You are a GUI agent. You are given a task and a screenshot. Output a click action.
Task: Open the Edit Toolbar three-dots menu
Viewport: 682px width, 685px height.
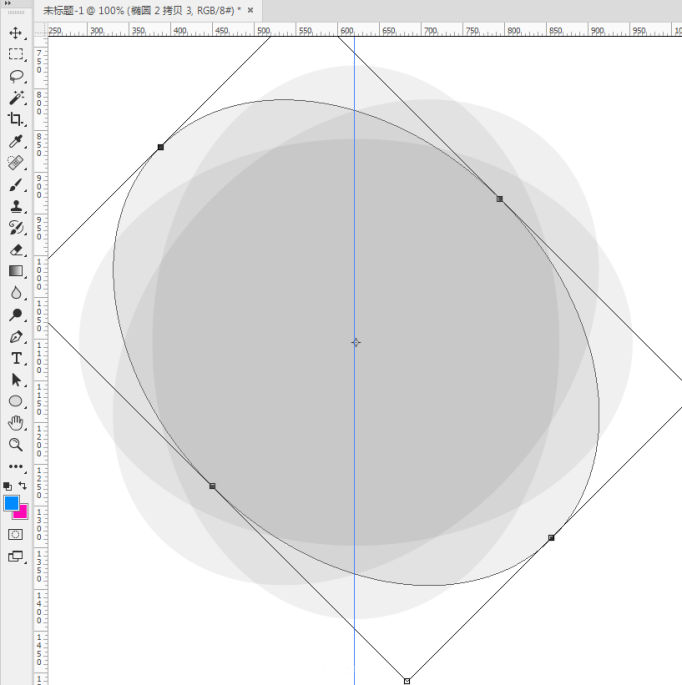16,466
